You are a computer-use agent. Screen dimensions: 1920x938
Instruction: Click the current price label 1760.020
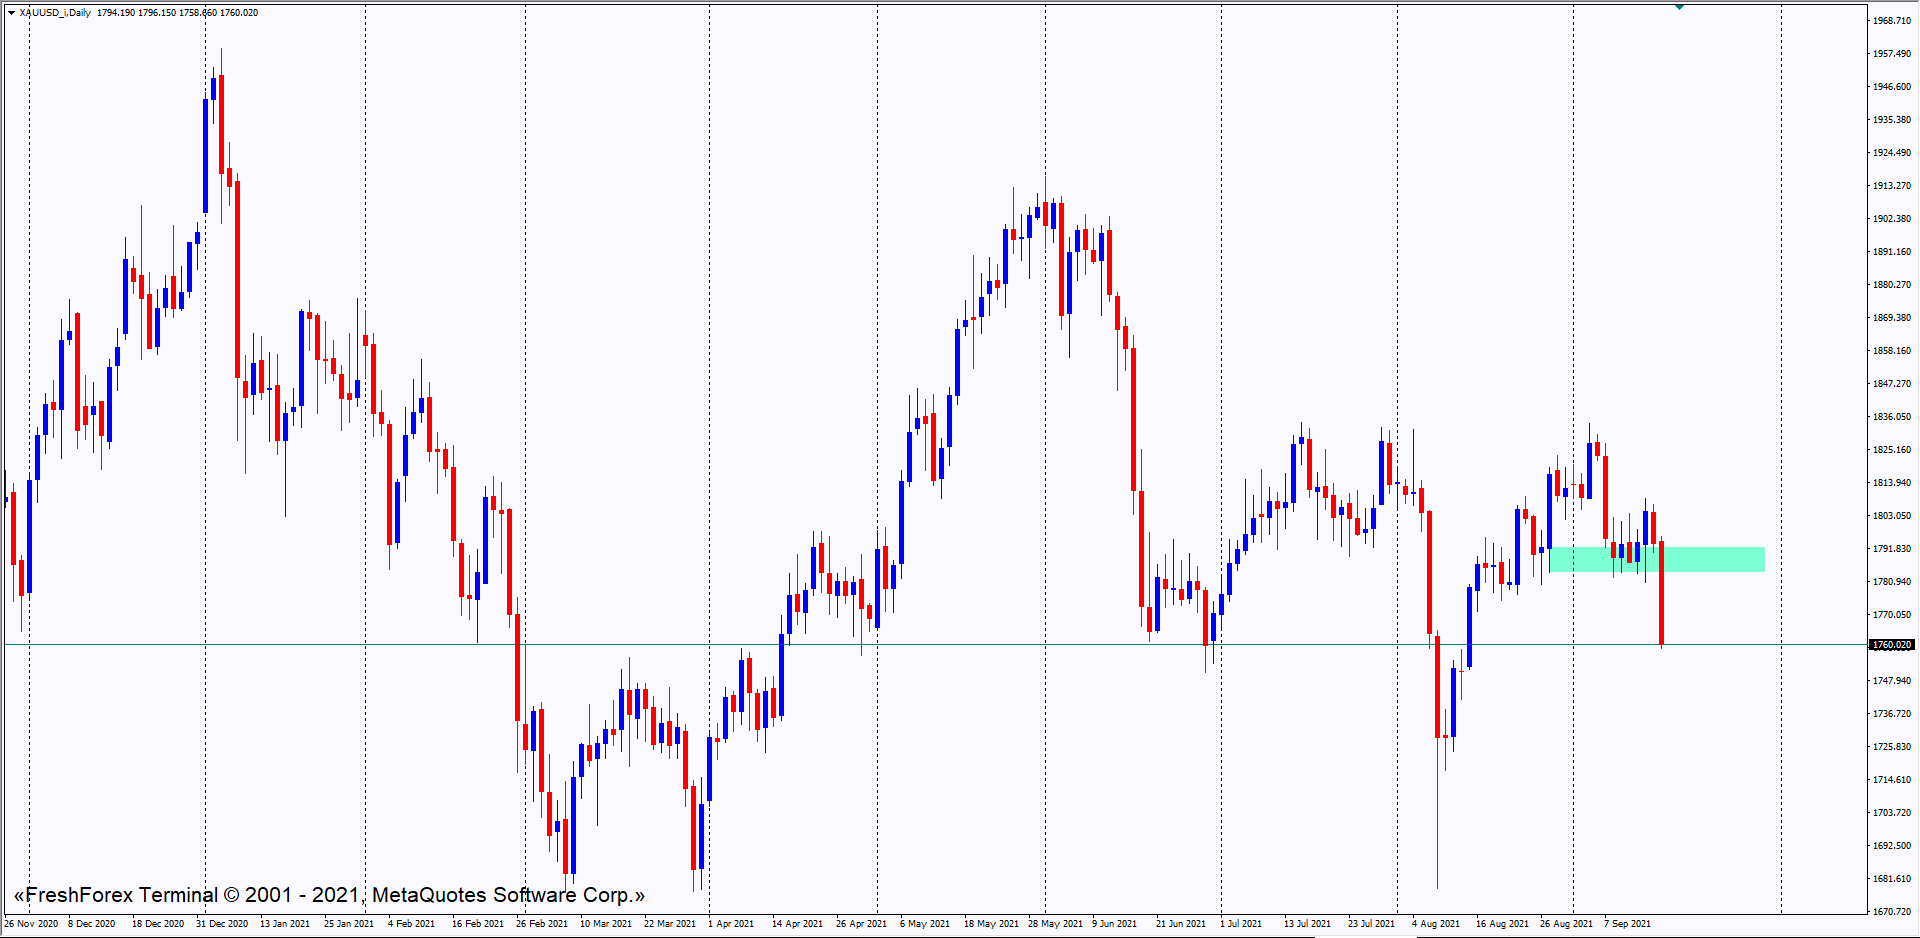pos(1891,645)
